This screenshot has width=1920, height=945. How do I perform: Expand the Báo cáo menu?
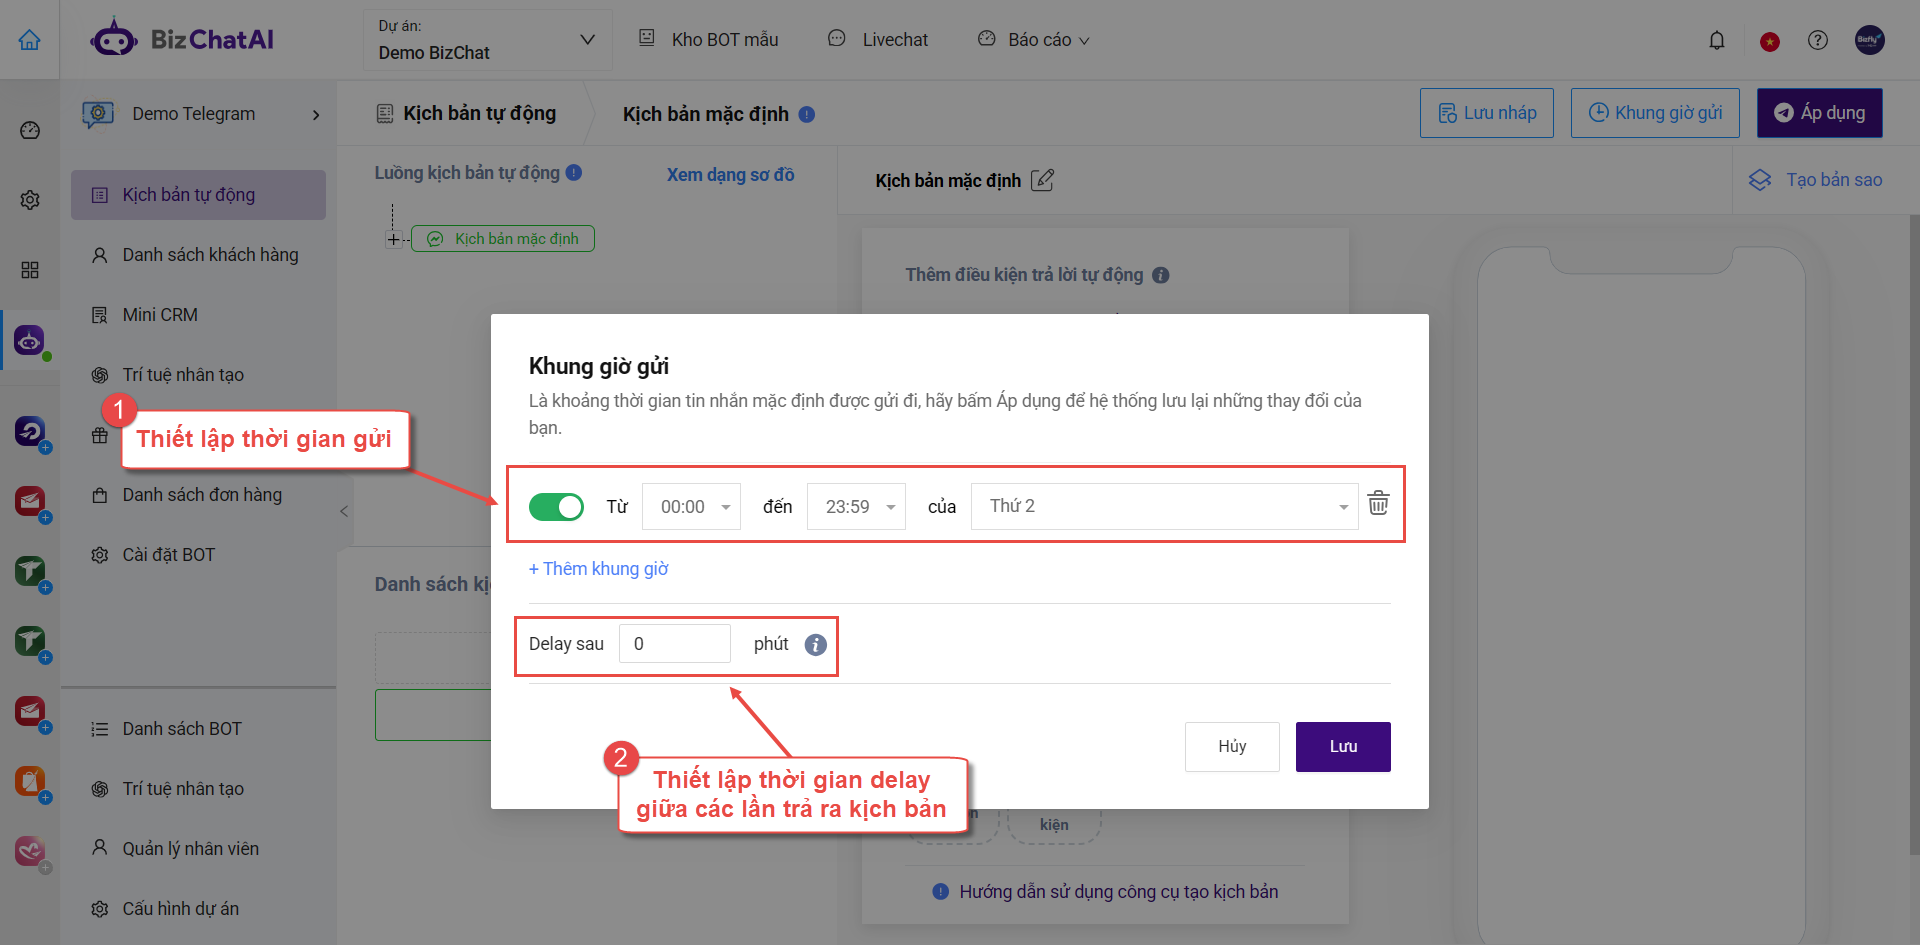point(1034,40)
